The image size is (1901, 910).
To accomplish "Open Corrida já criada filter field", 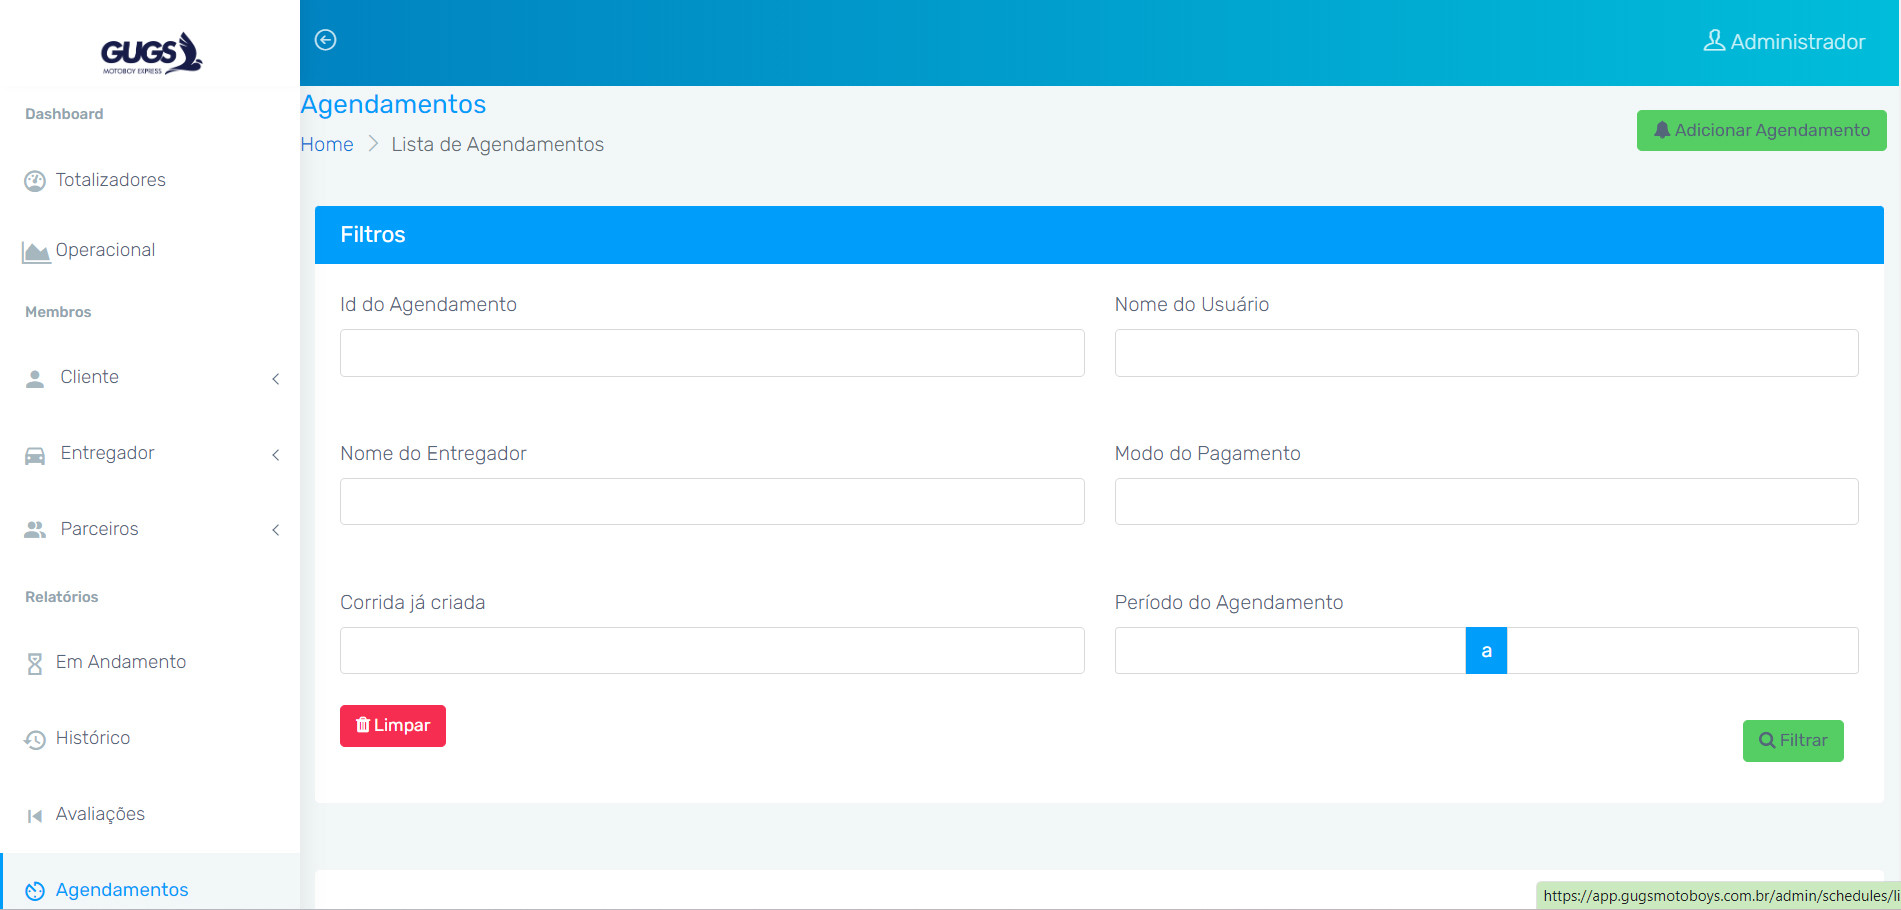I will tap(711, 650).
